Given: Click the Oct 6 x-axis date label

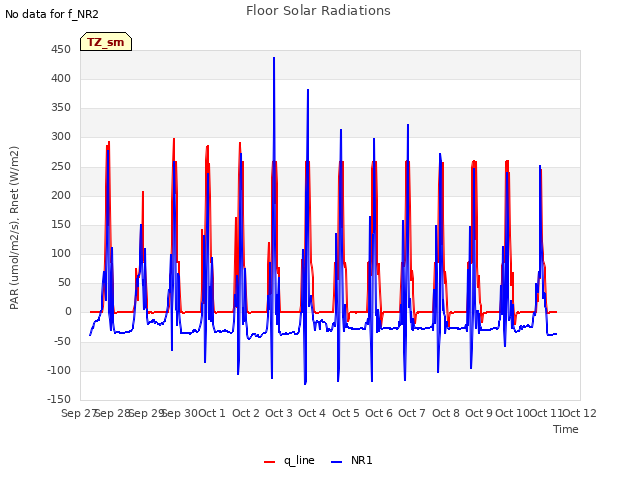Looking at the screenshot, I should coord(379,413).
